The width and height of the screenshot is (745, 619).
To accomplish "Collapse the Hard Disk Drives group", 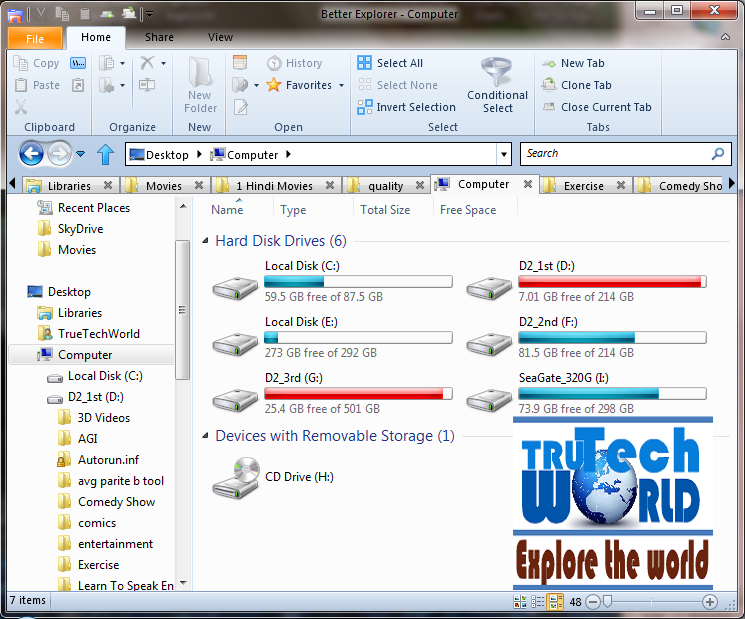I will coord(205,241).
